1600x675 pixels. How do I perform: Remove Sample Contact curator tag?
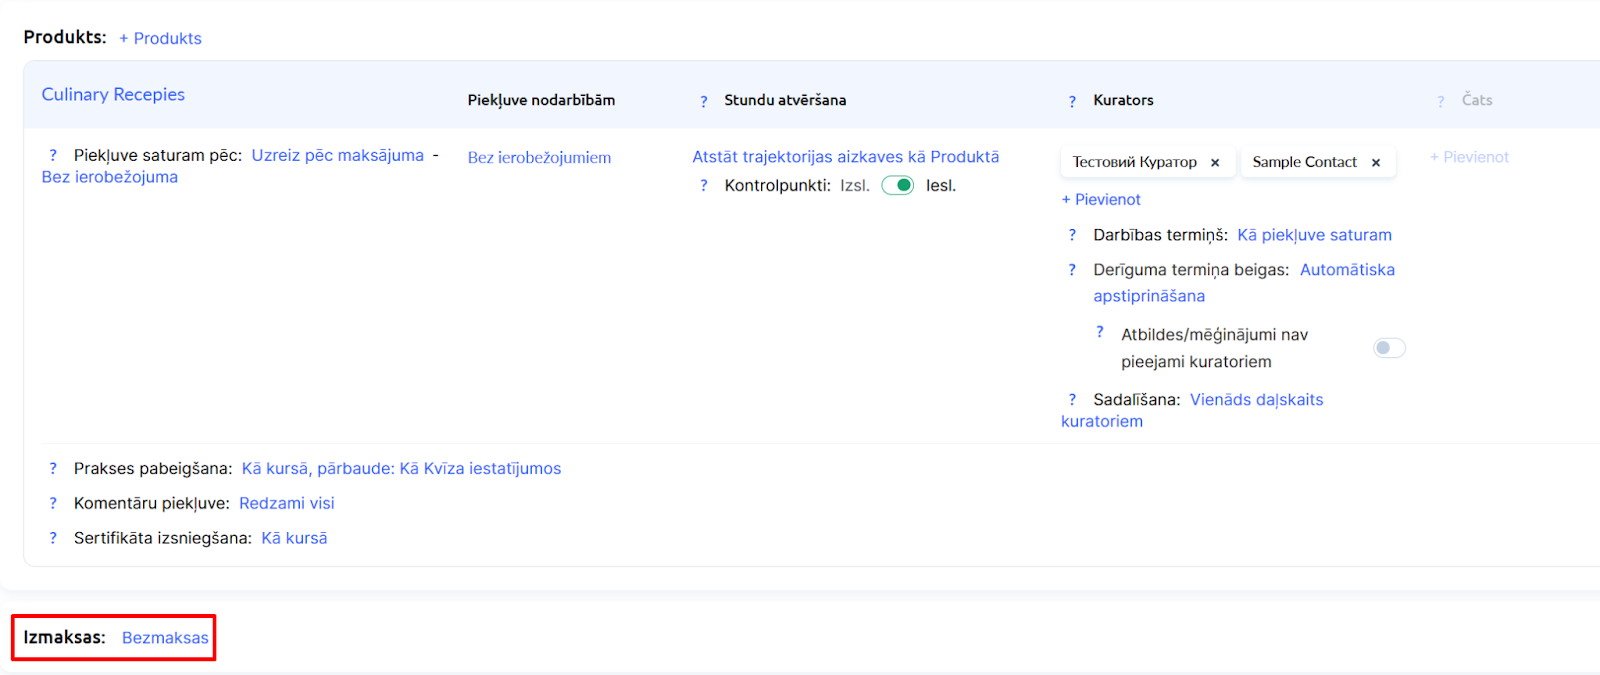(x=1376, y=163)
